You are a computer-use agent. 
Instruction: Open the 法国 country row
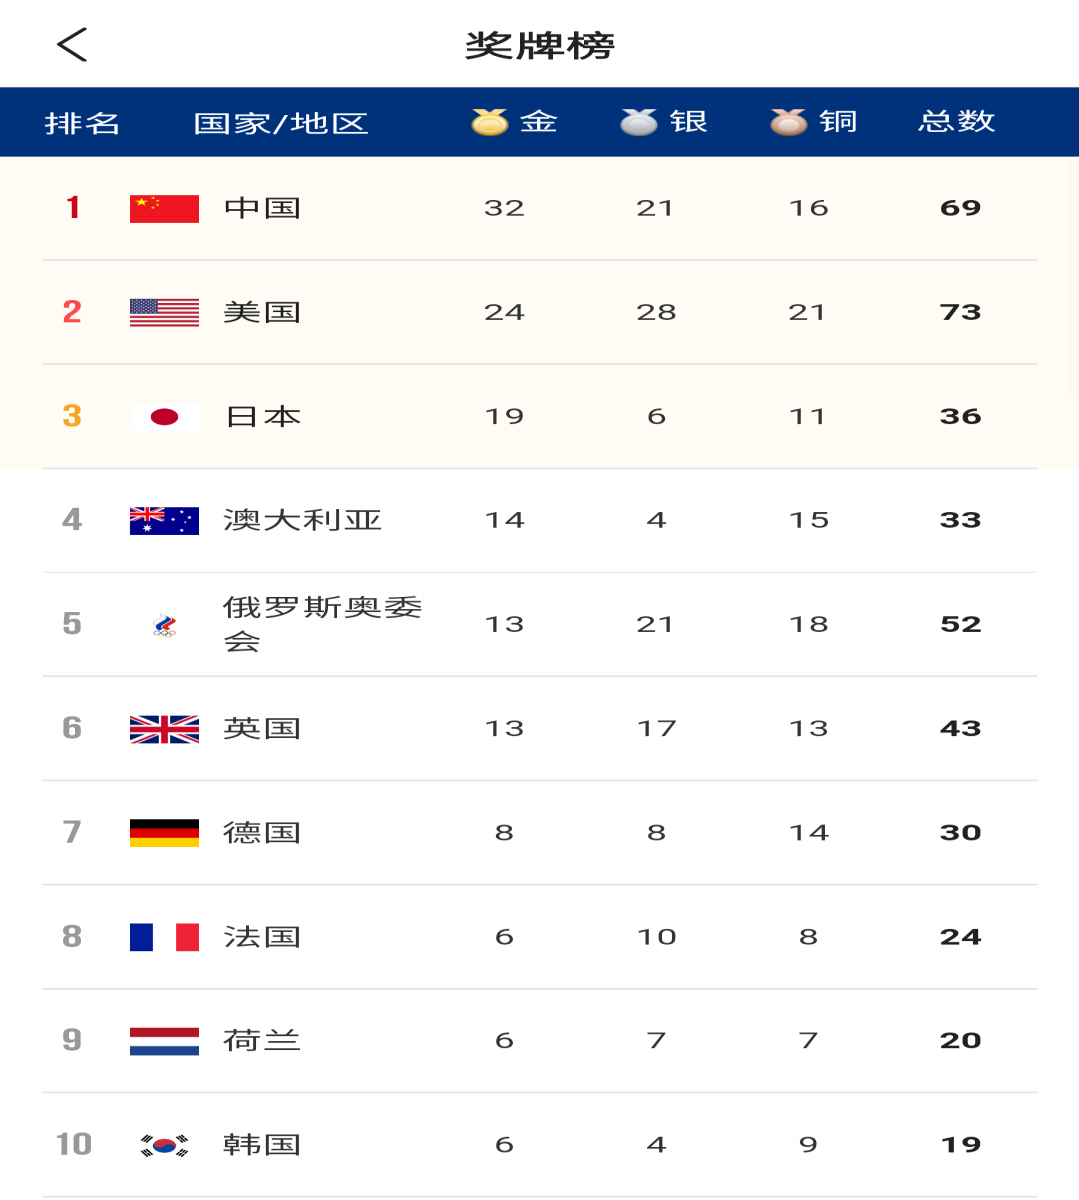click(540, 937)
